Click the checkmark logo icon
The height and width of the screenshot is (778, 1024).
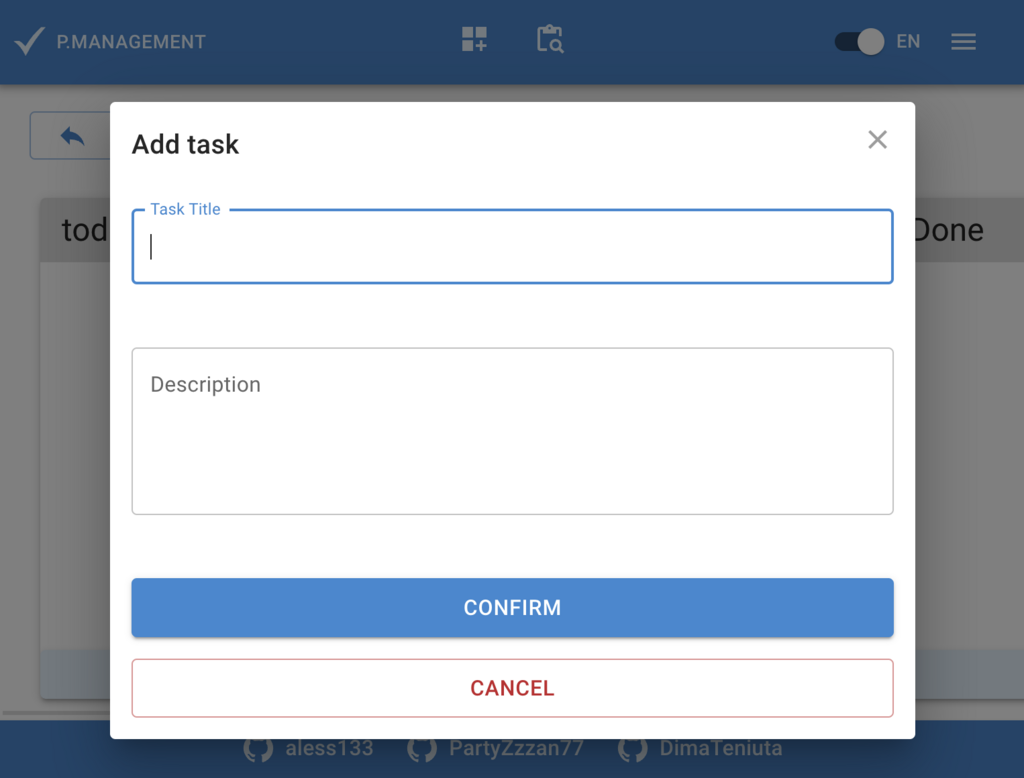coord(29,39)
